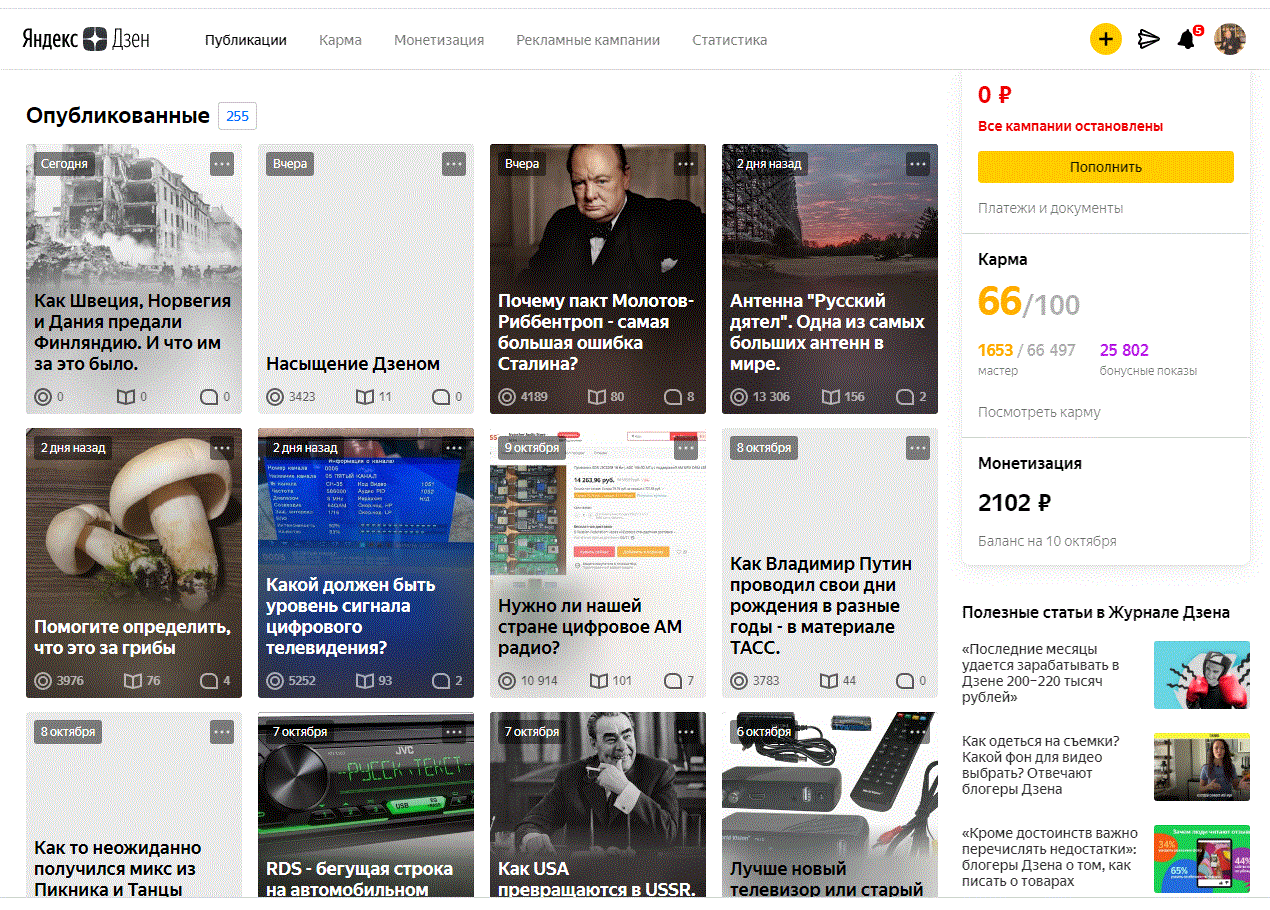Open notifications bell icon
1270x910 pixels.
click(x=1187, y=40)
